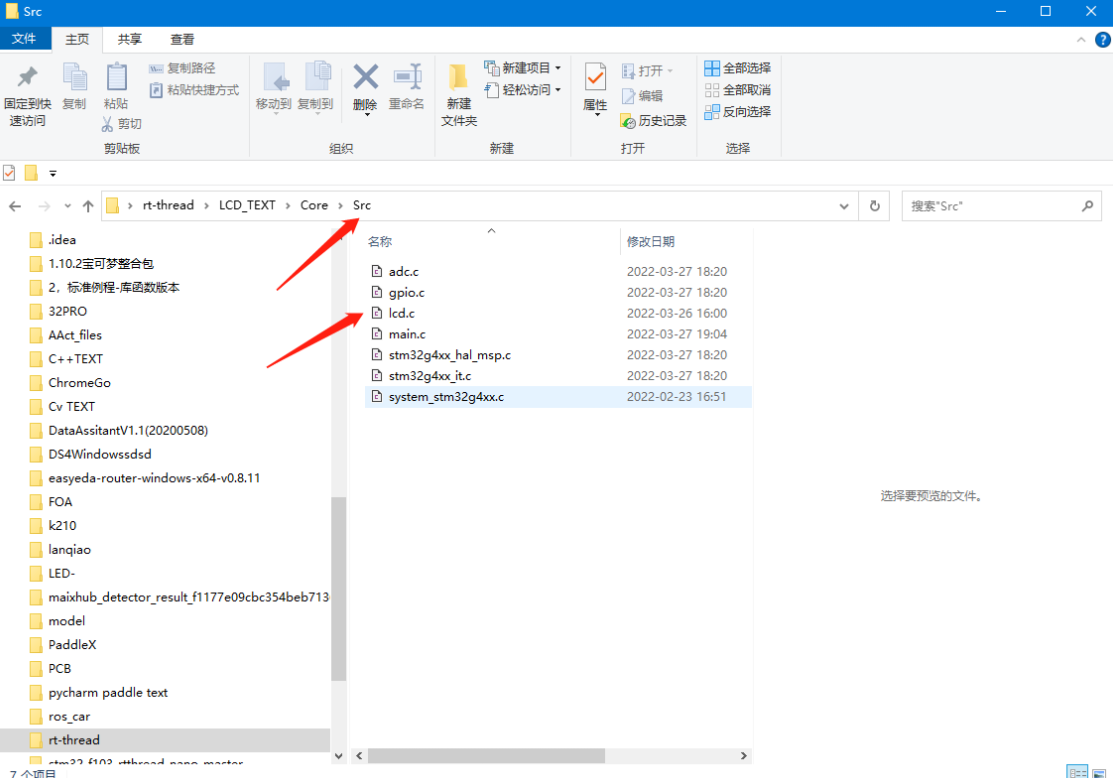Image resolution: width=1113 pixels, height=778 pixels.
Task: Pin folder to Quick access
Action: [27, 95]
